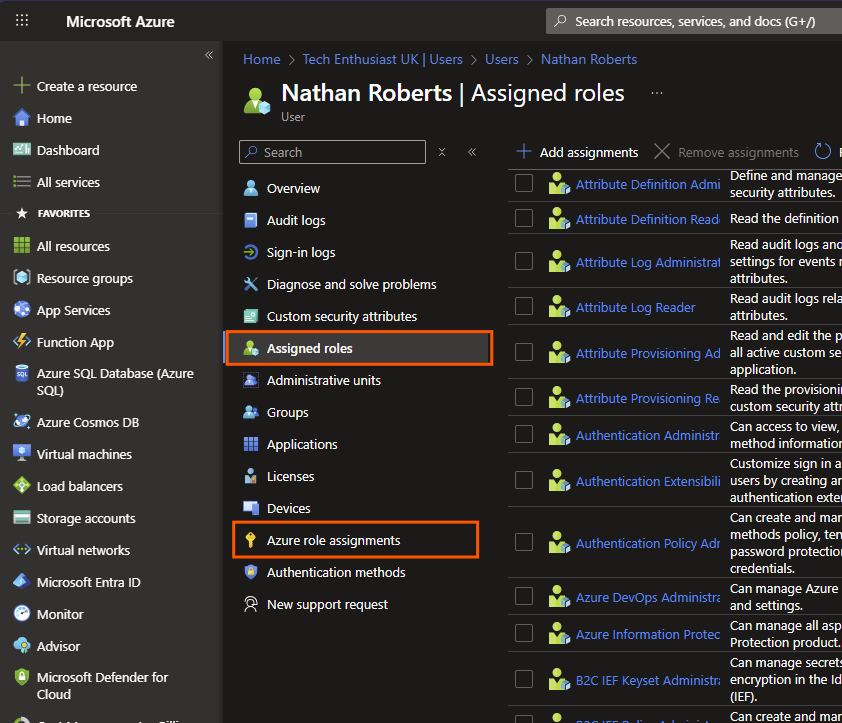Screen dimensions: 842x723
Task: Select the Azure DevOps Administrator checkbox
Action: [x=524, y=597]
